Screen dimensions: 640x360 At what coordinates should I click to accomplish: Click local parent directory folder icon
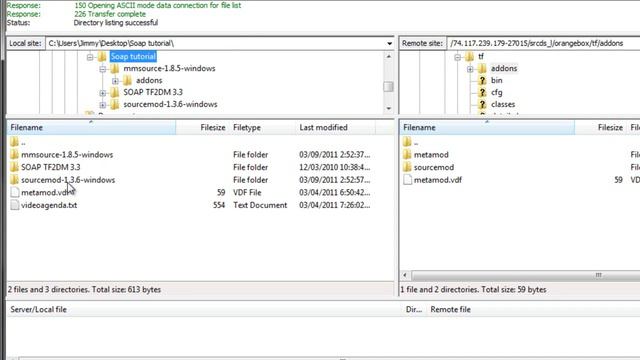tap(14, 142)
